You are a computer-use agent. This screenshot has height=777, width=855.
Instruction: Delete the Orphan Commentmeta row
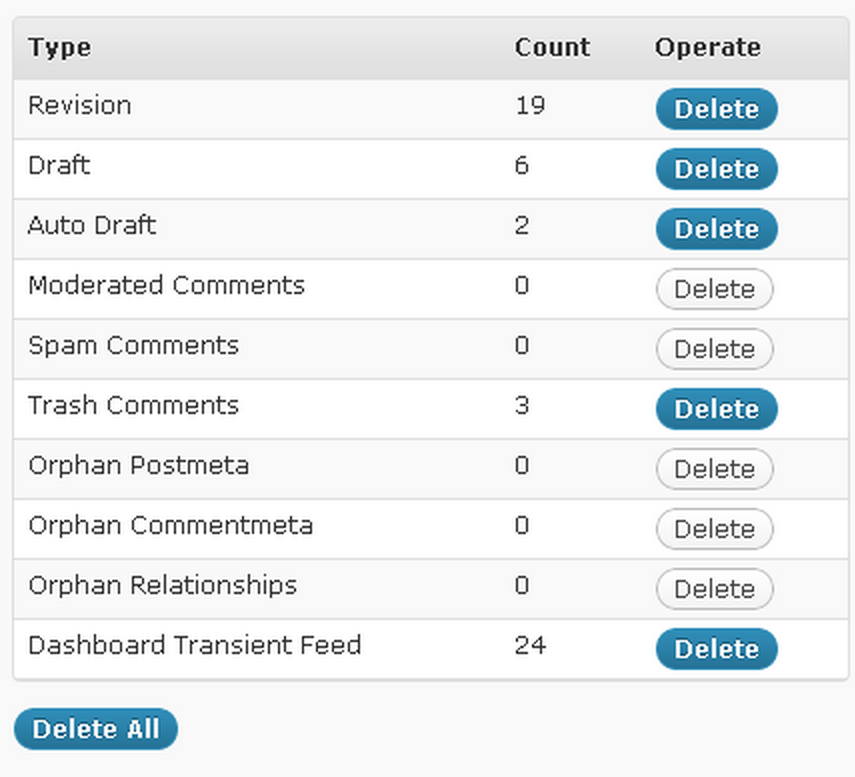click(x=714, y=529)
